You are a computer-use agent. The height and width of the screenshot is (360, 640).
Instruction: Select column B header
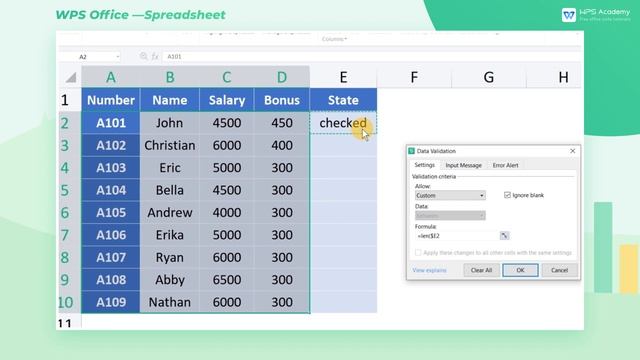click(170, 77)
